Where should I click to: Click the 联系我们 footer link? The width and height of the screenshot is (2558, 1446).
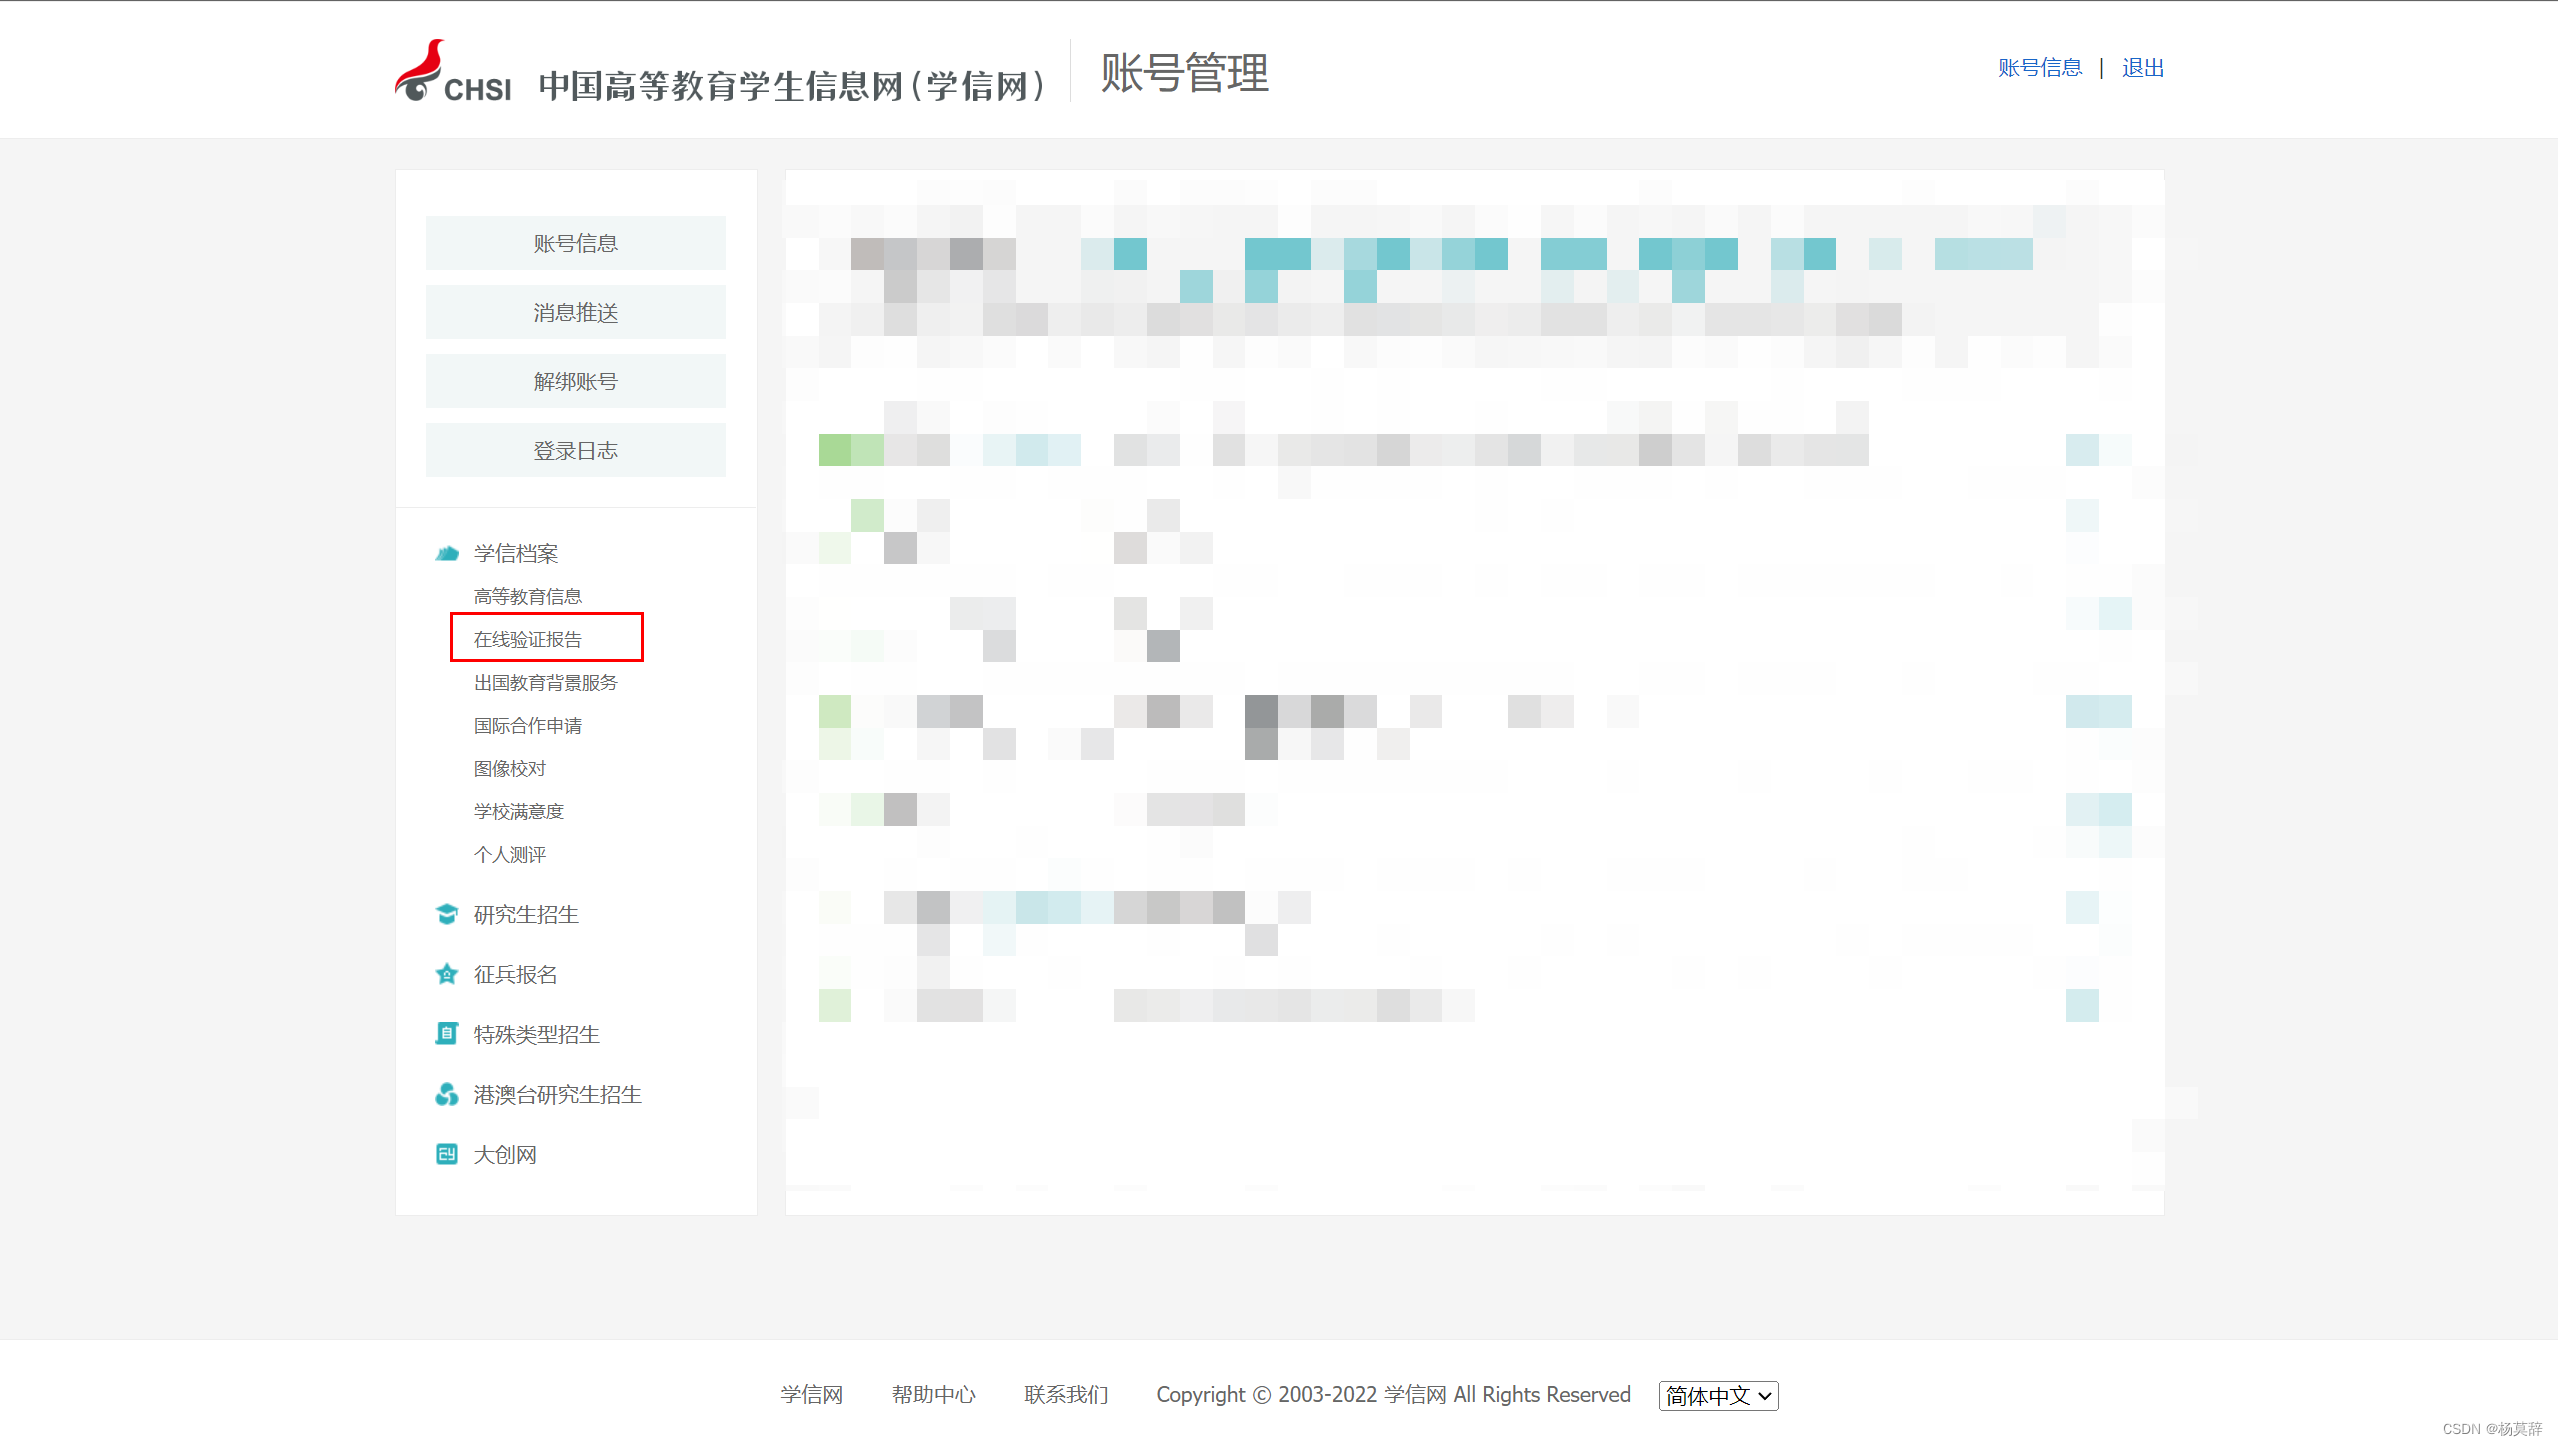1066,1394
